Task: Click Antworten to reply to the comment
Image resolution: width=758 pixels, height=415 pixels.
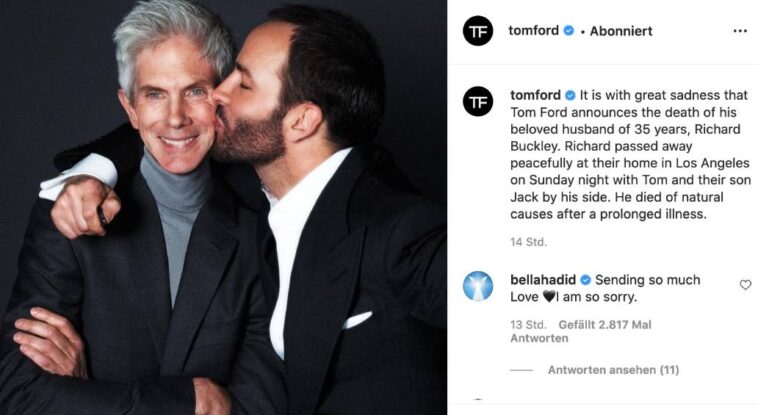Action: tap(539, 338)
